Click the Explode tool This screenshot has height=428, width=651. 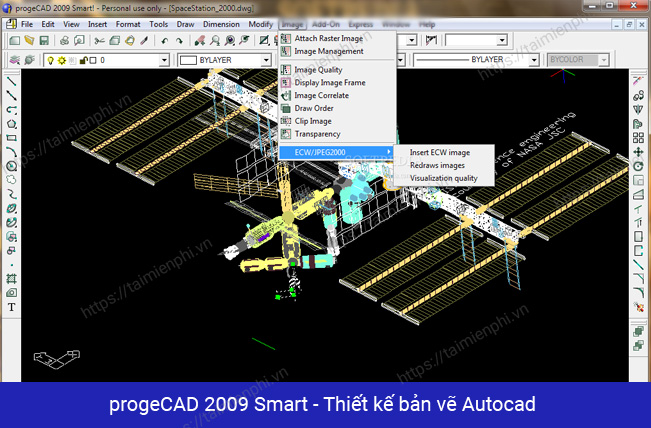pos(638,307)
